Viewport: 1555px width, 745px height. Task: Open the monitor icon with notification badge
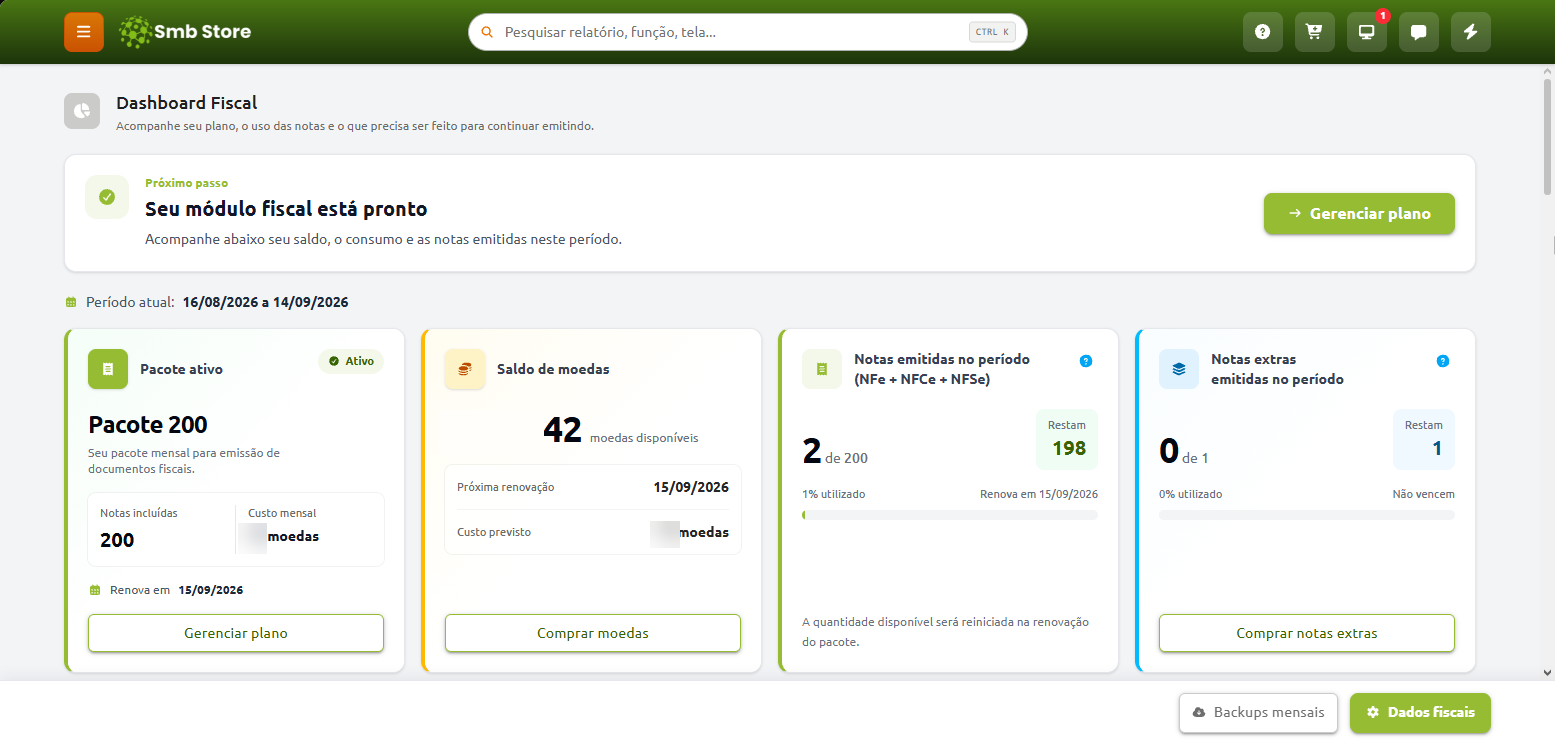coord(1367,32)
